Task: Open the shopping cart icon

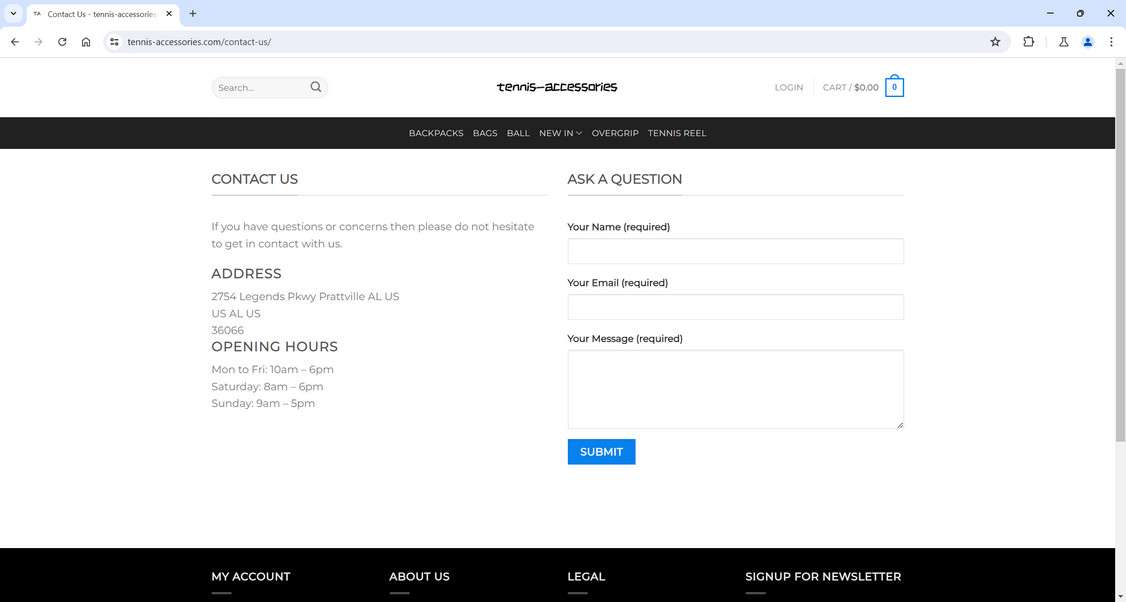Action: click(894, 86)
